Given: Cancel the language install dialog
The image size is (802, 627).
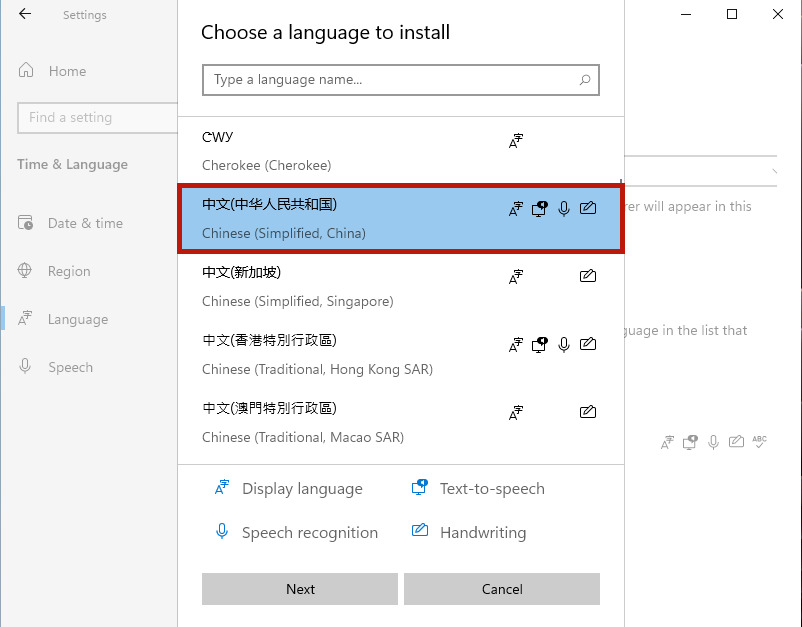Looking at the screenshot, I should pyautogui.click(x=501, y=589).
